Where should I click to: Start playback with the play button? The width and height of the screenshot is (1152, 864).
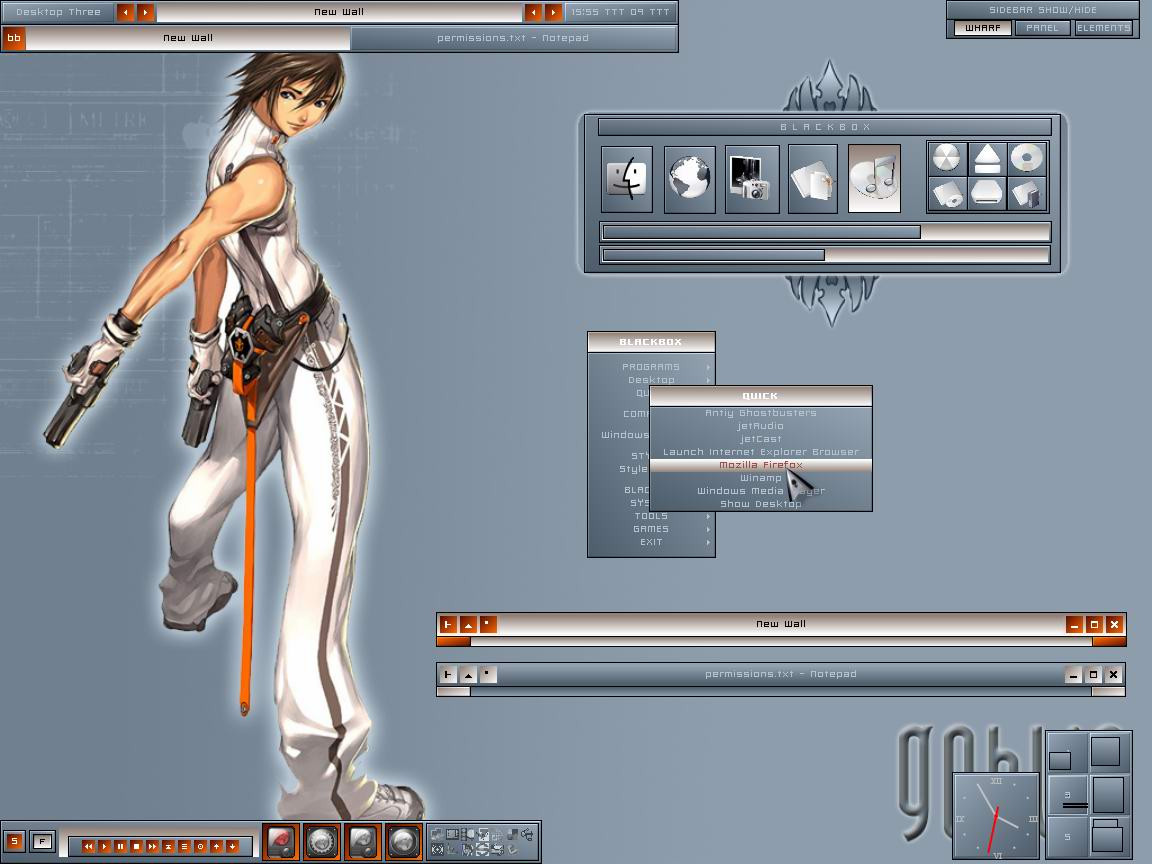(104, 846)
